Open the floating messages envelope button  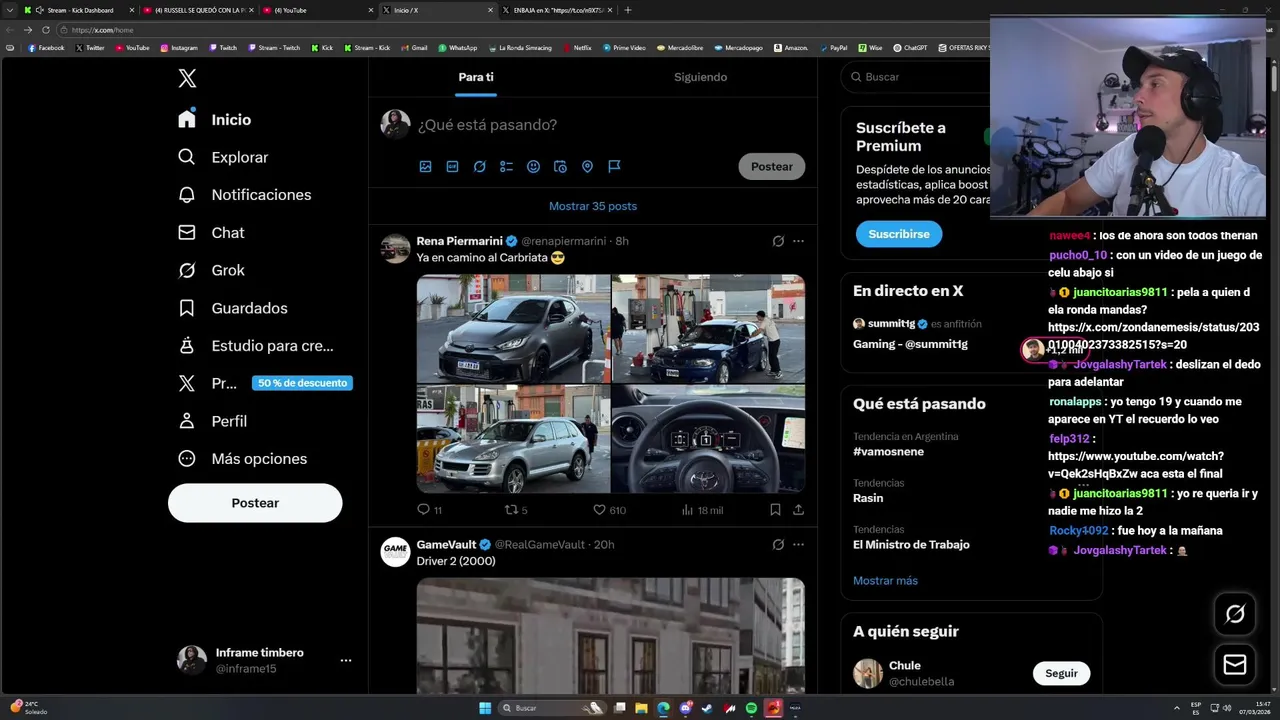pyautogui.click(x=1235, y=664)
